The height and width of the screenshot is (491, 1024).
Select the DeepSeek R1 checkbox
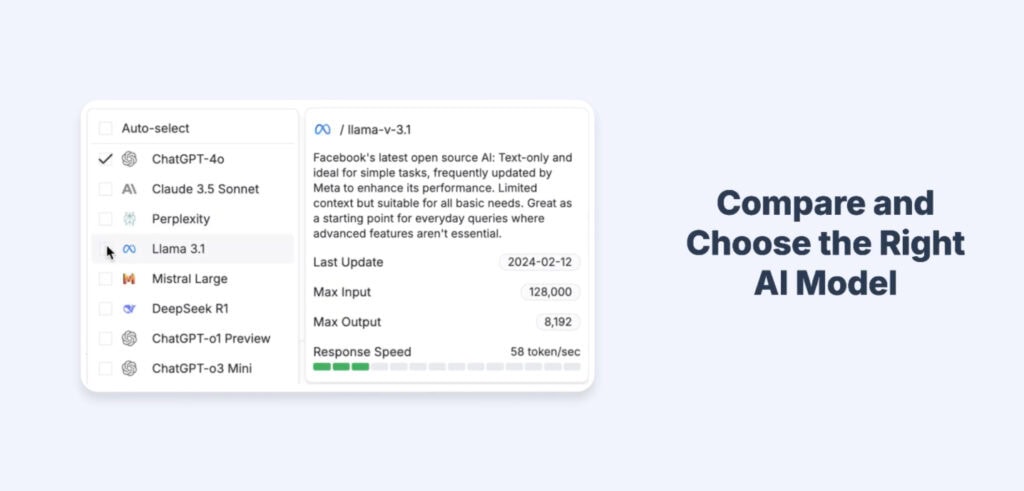click(x=105, y=309)
